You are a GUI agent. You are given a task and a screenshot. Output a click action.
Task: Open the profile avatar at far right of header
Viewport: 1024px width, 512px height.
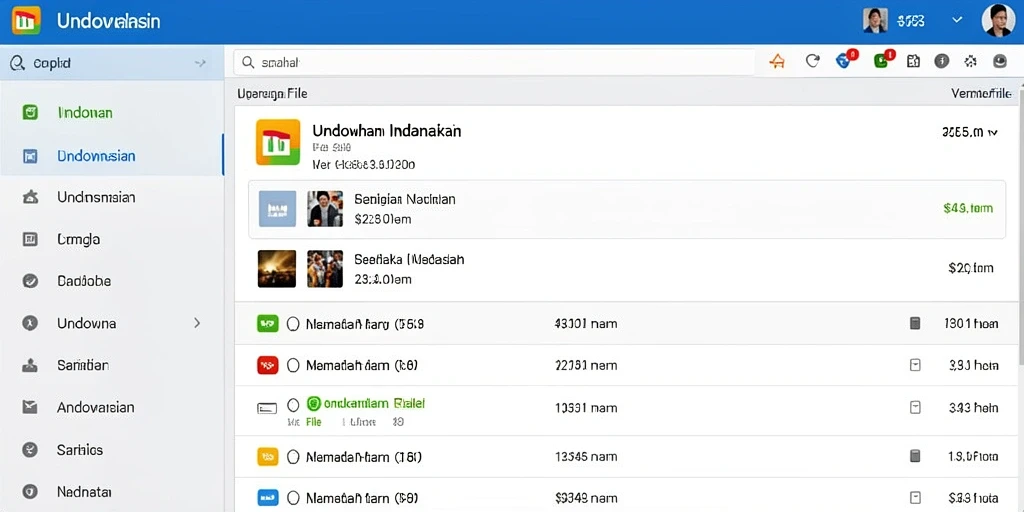[x=999, y=20]
